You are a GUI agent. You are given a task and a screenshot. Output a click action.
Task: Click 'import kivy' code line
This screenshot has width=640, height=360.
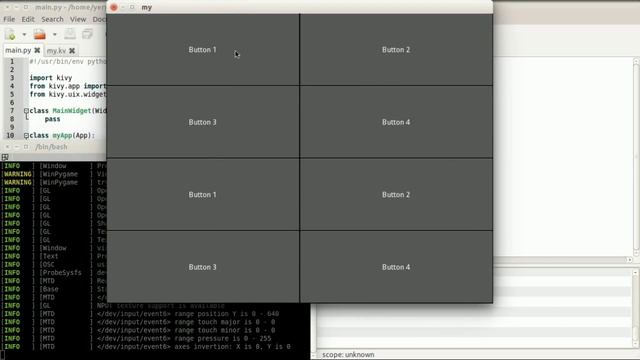[51, 78]
